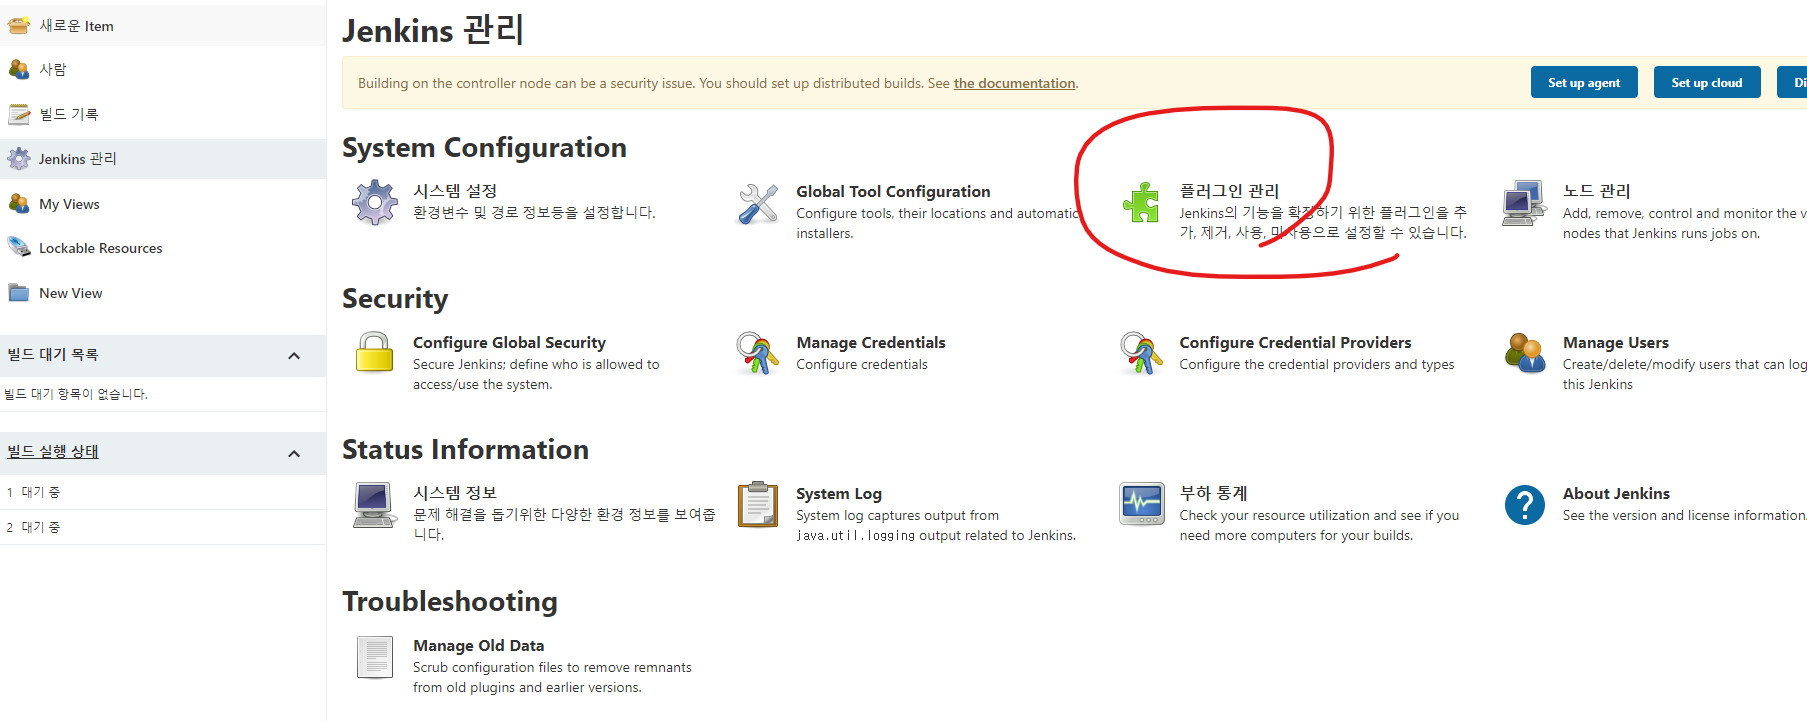Viewport: 1807px width, 721px height.
Task: Click the Set up agent button
Action: click(1584, 83)
